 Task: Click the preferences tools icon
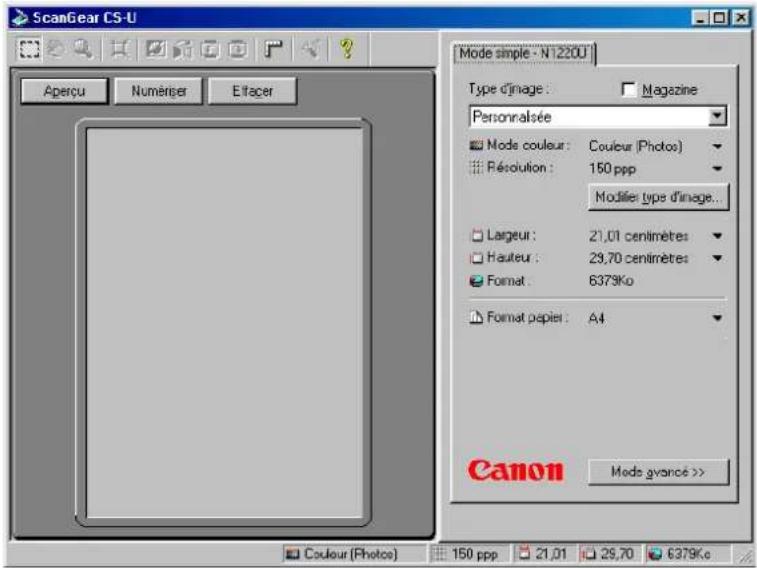click(x=310, y=49)
